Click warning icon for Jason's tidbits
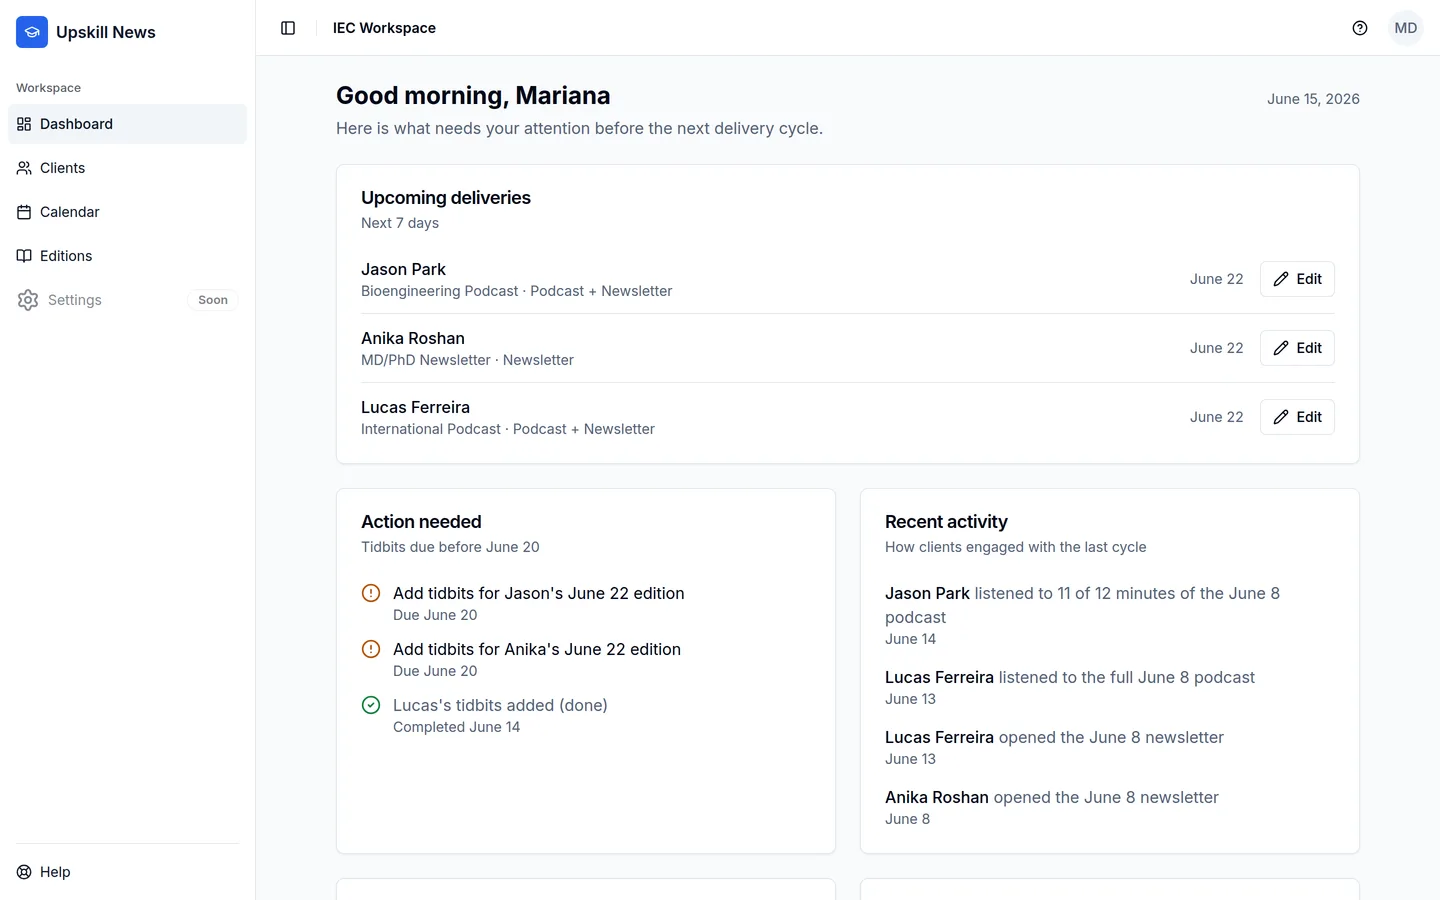Viewport: 1440px width, 900px height. click(x=371, y=593)
